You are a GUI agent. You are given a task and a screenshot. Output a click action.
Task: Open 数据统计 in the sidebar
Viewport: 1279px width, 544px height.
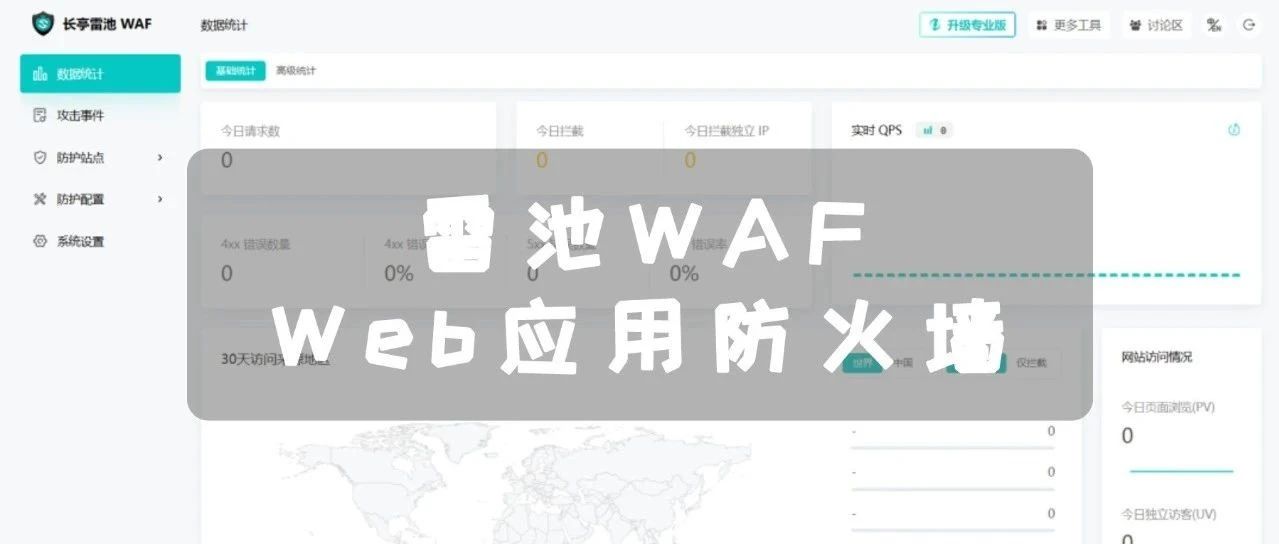(100, 74)
